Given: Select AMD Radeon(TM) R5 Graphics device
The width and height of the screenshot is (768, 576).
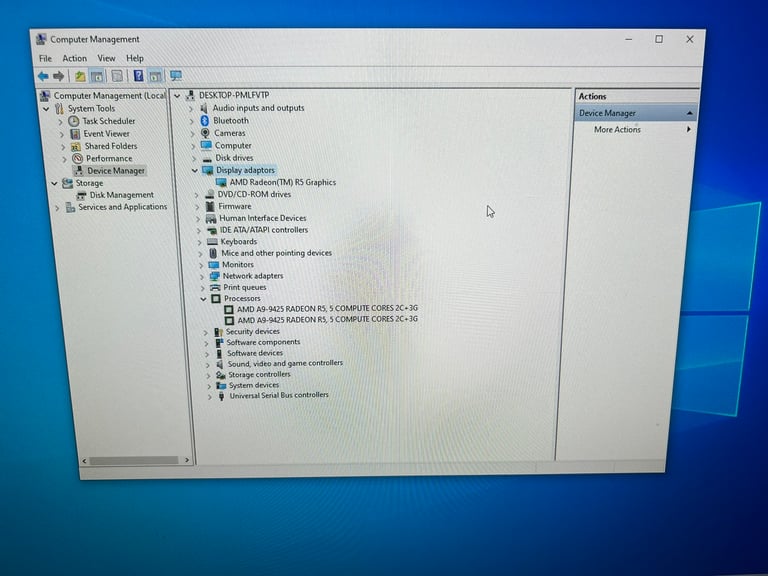Looking at the screenshot, I should point(283,182).
